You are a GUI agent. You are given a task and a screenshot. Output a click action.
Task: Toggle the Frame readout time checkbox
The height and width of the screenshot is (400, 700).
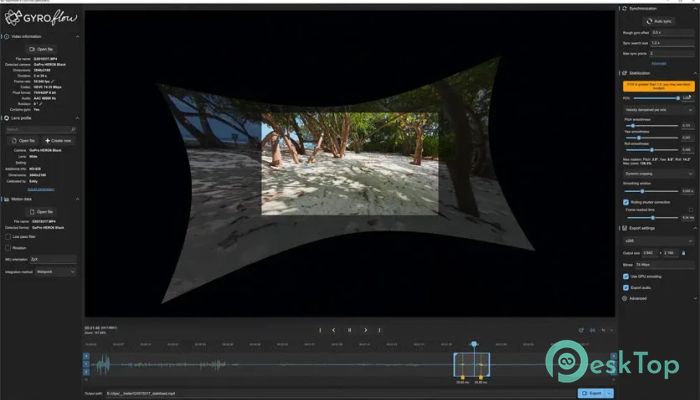click(x=692, y=210)
